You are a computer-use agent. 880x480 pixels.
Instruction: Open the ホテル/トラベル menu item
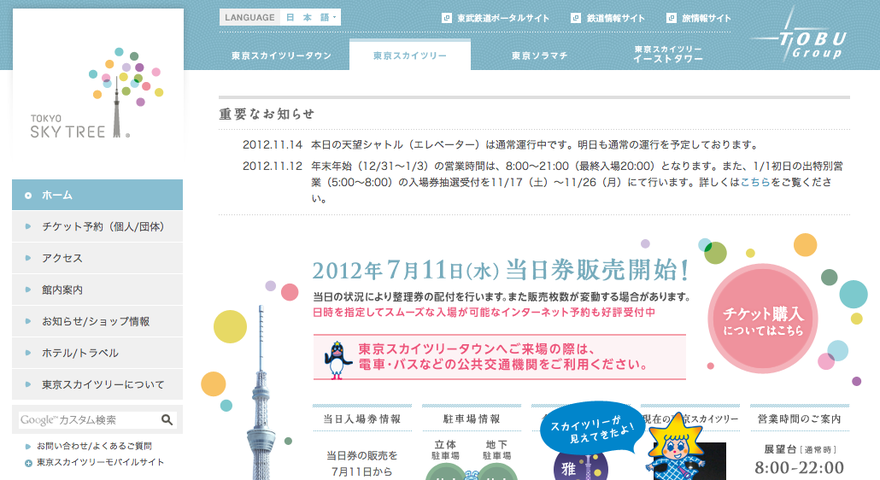[x=97, y=353]
